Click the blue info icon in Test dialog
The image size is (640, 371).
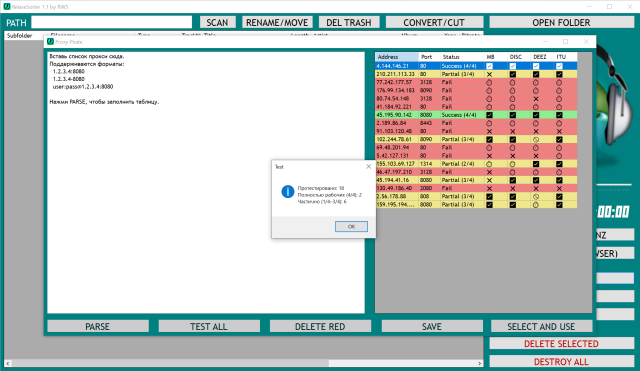[288, 191]
